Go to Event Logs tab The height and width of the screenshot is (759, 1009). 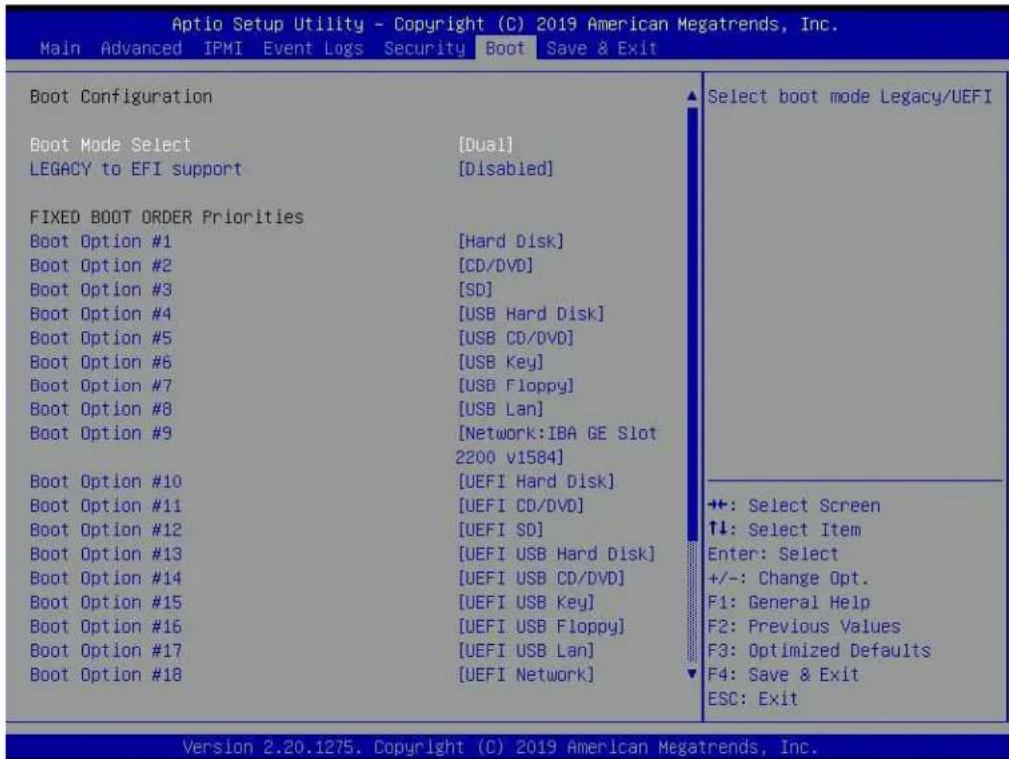[x=313, y=48]
